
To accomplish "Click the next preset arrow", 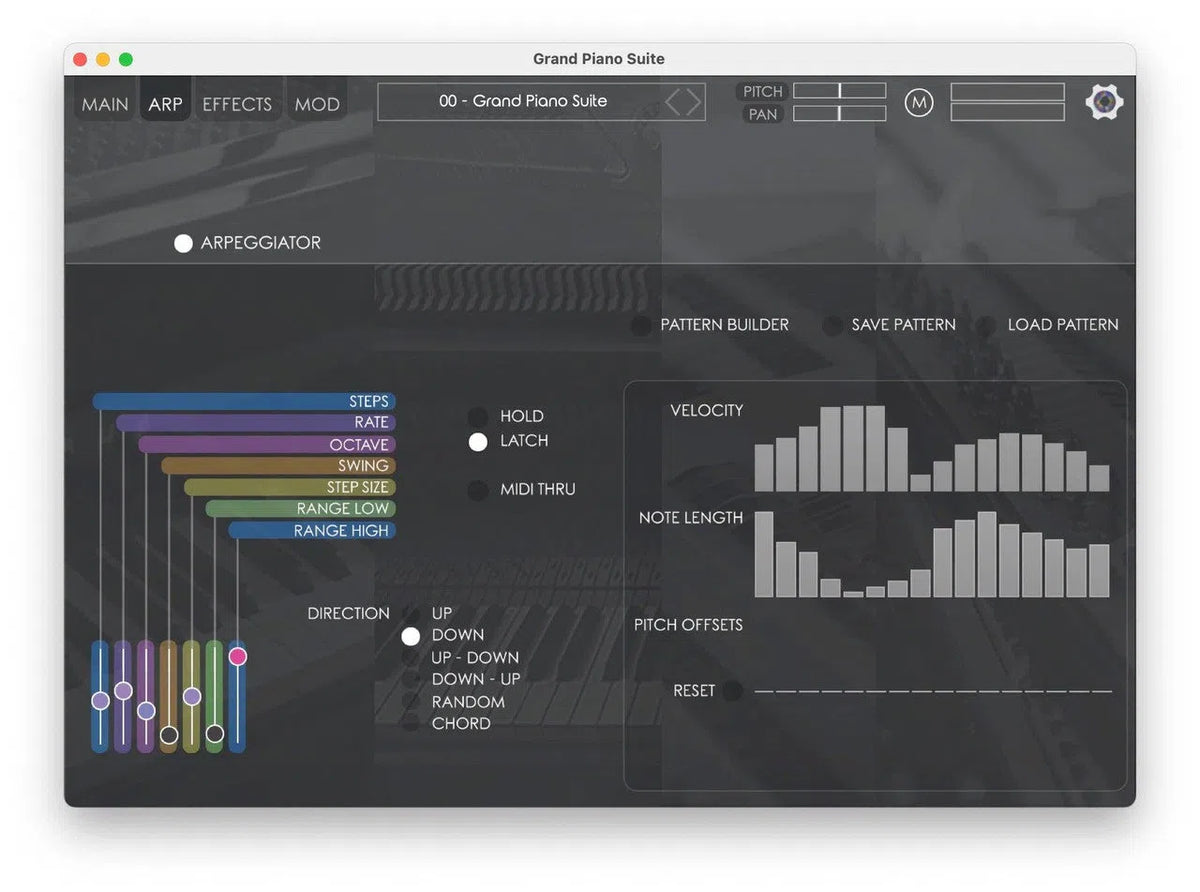I will [x=692, y=101].
